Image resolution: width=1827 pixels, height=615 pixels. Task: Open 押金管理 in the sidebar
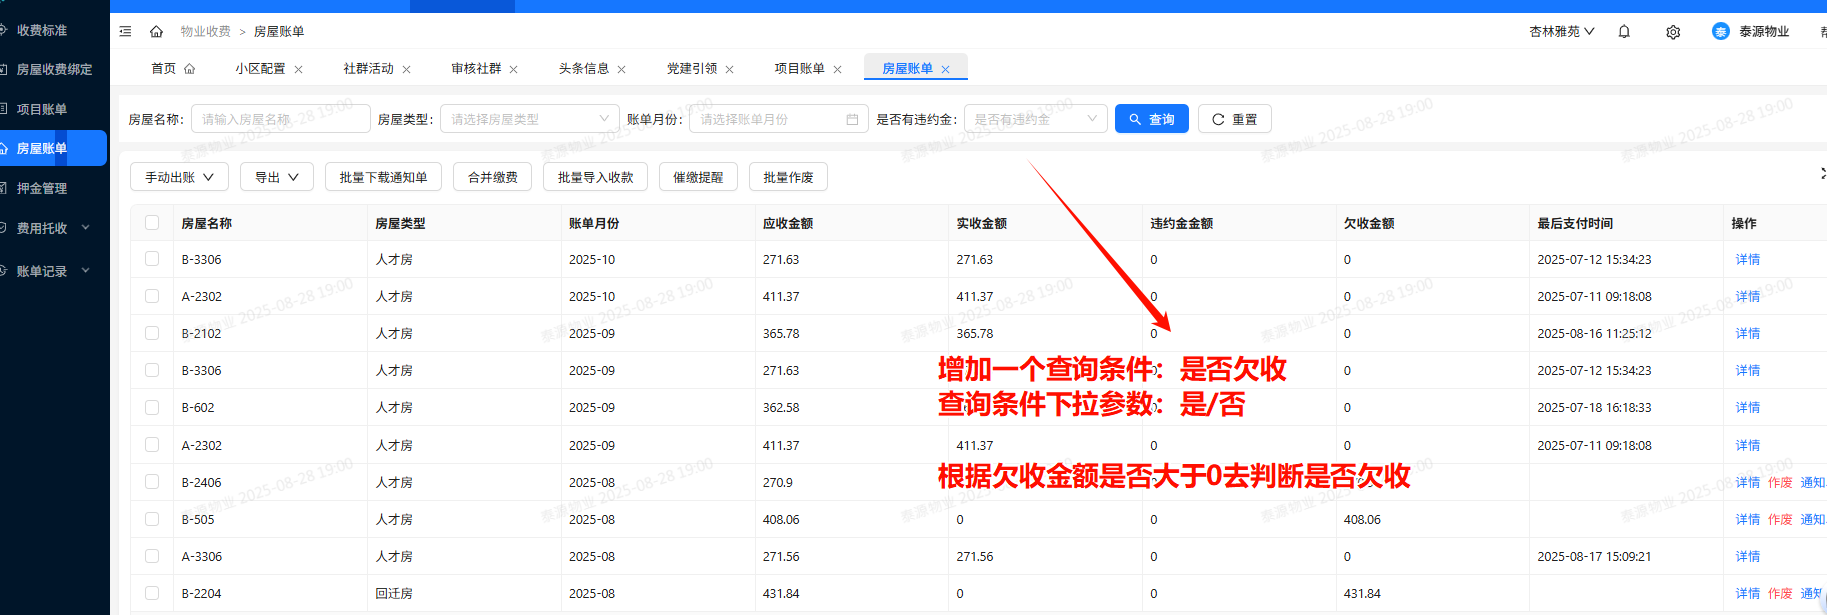click(x=42, y=188)
